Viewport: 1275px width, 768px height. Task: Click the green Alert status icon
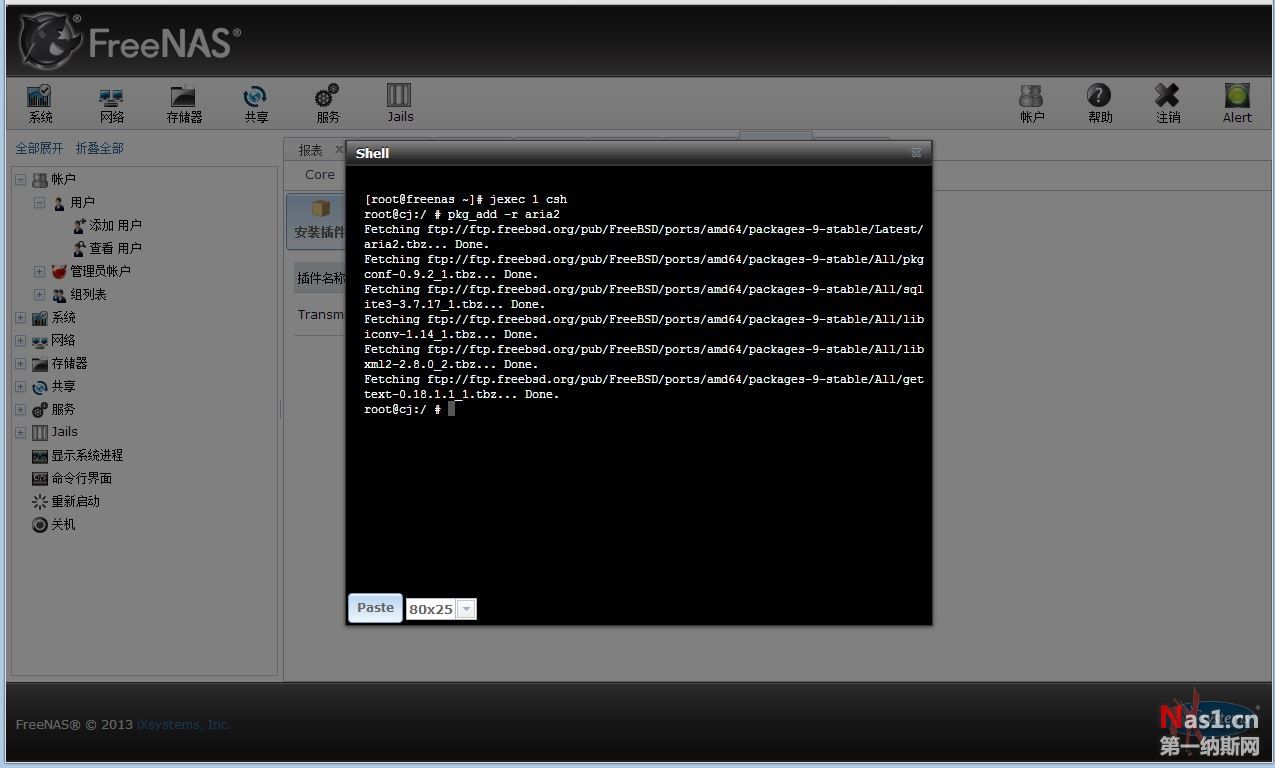pos(1237,104)
